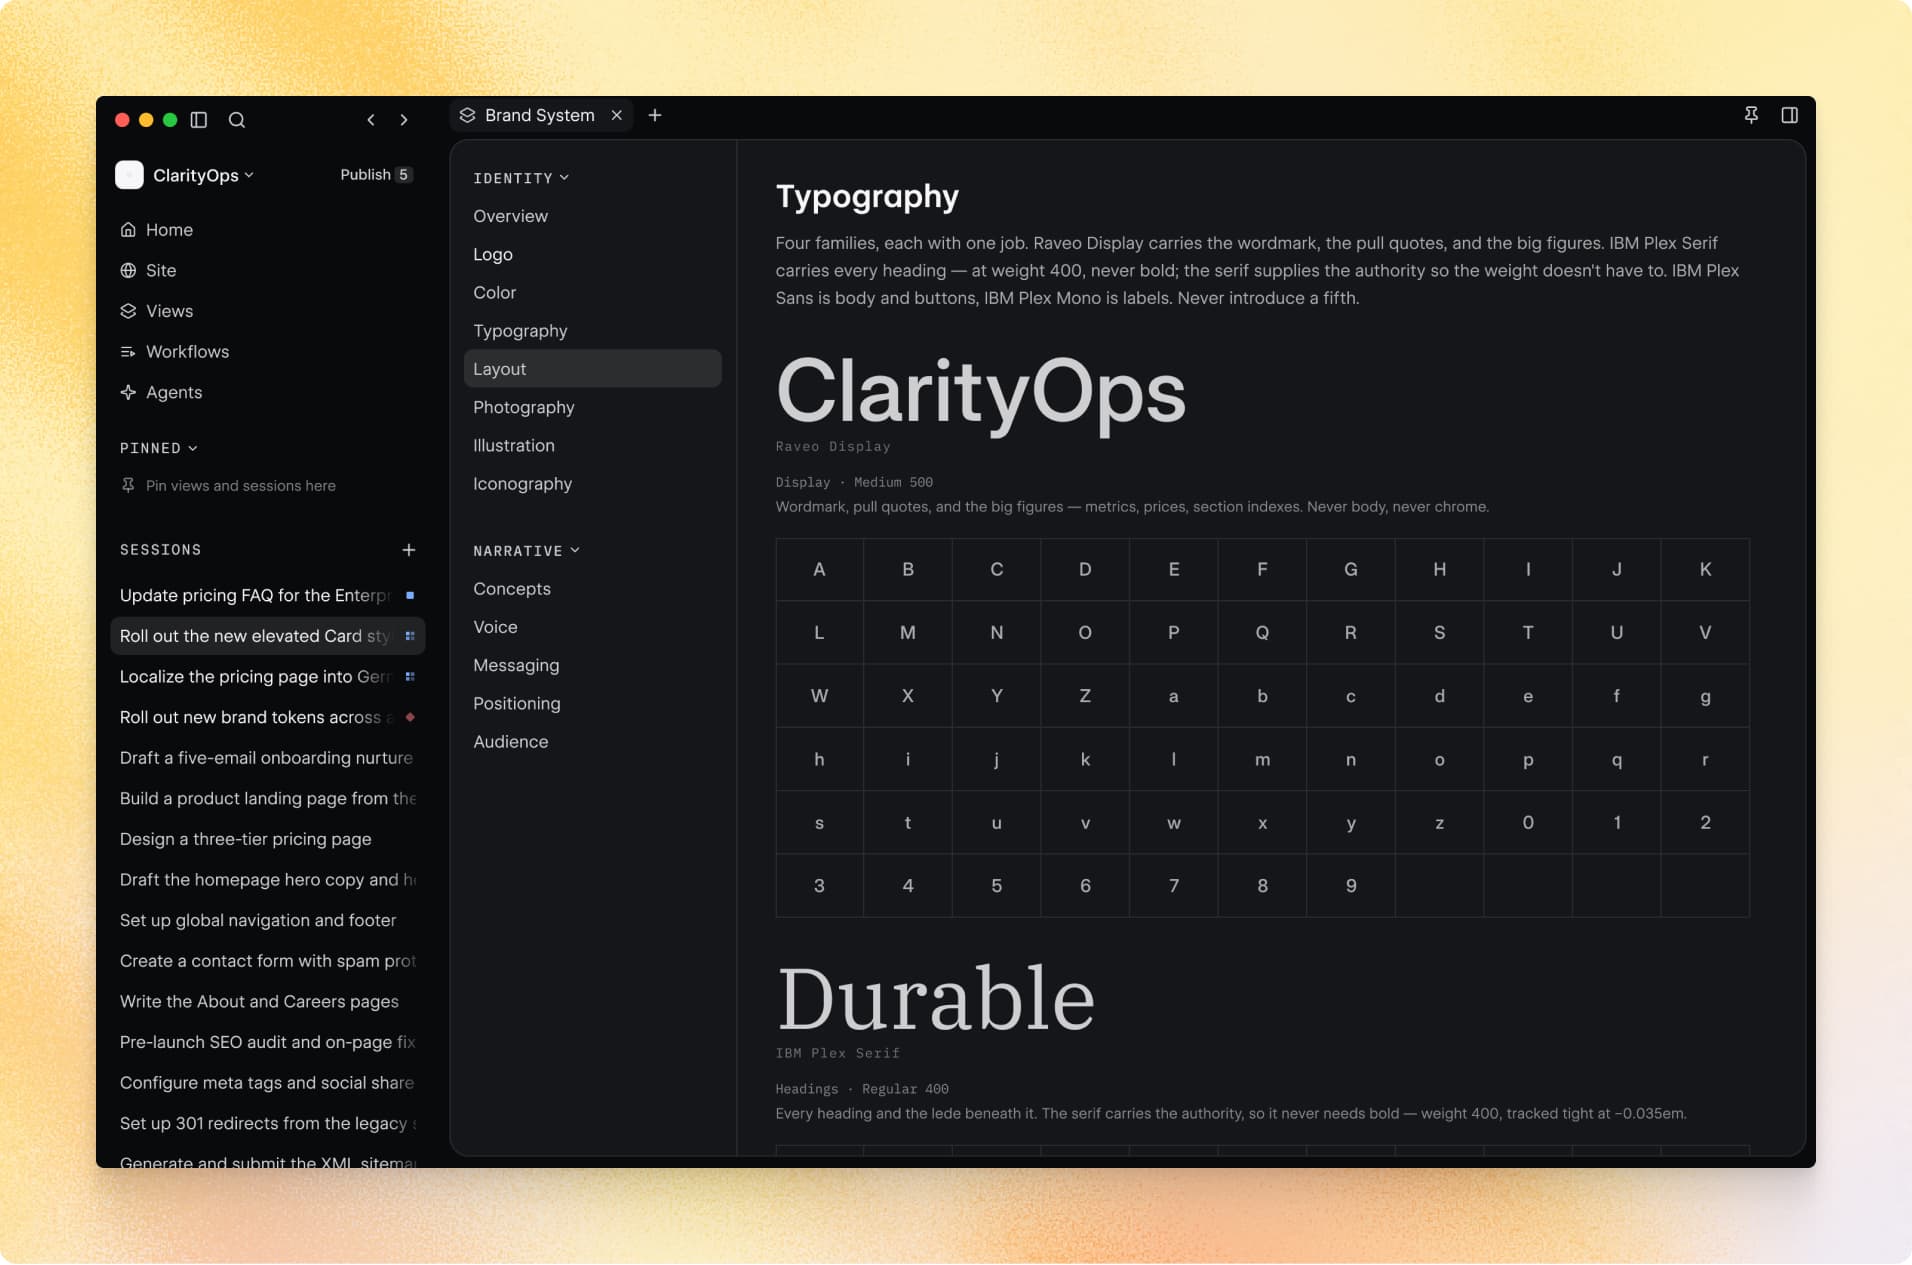Open session 'Configure meta tags and social share'
This screenshot has height=1265, width=1912.
point(268,1084)
